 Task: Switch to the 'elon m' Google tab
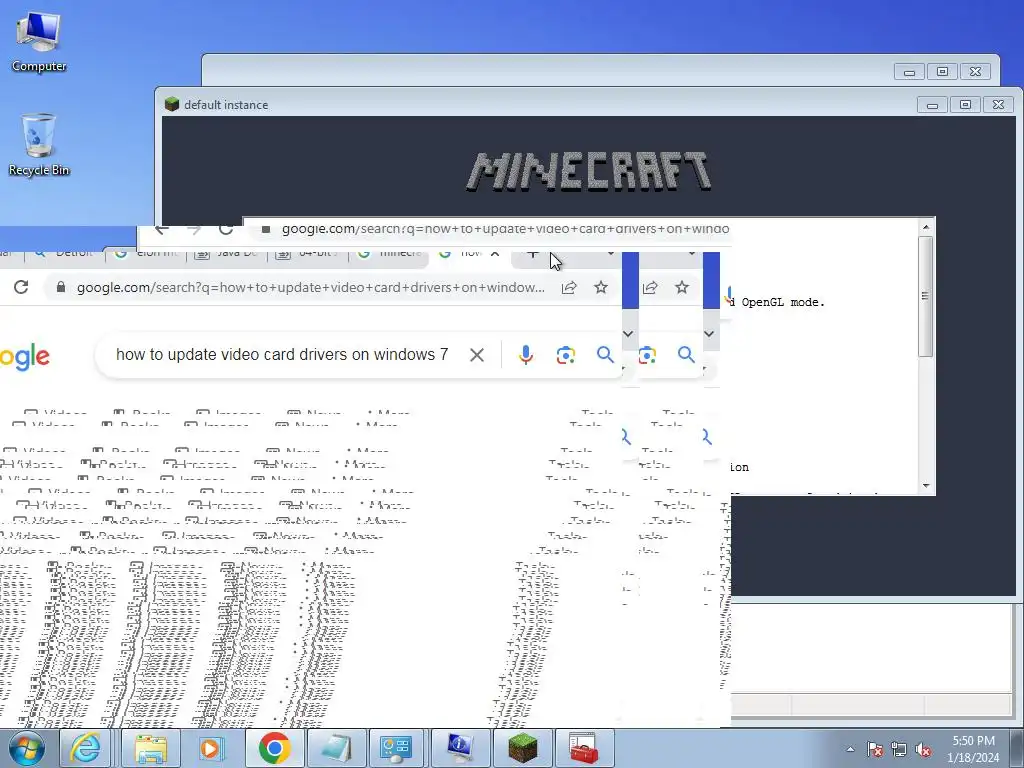coord(146,253)
